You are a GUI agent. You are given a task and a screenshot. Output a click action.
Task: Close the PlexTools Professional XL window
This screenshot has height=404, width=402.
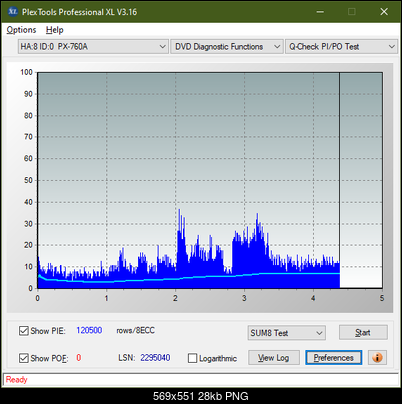(384, 12)
